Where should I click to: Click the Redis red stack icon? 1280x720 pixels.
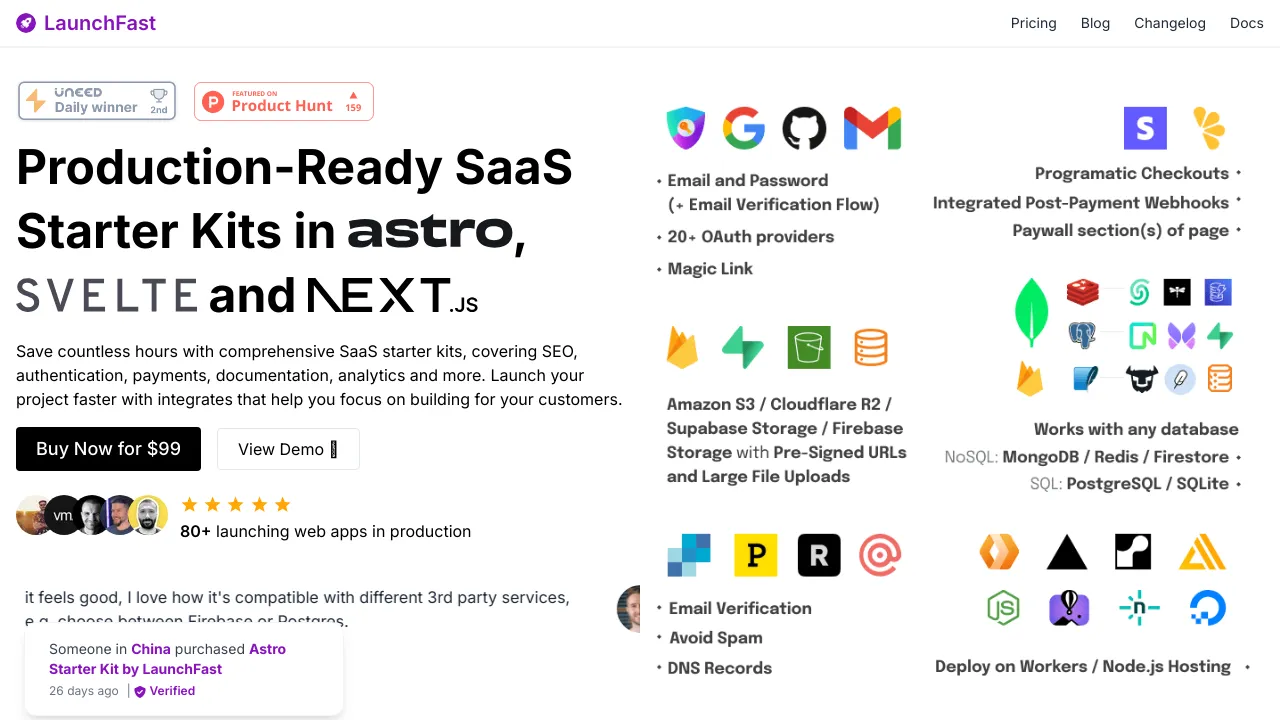point(1082,292)
